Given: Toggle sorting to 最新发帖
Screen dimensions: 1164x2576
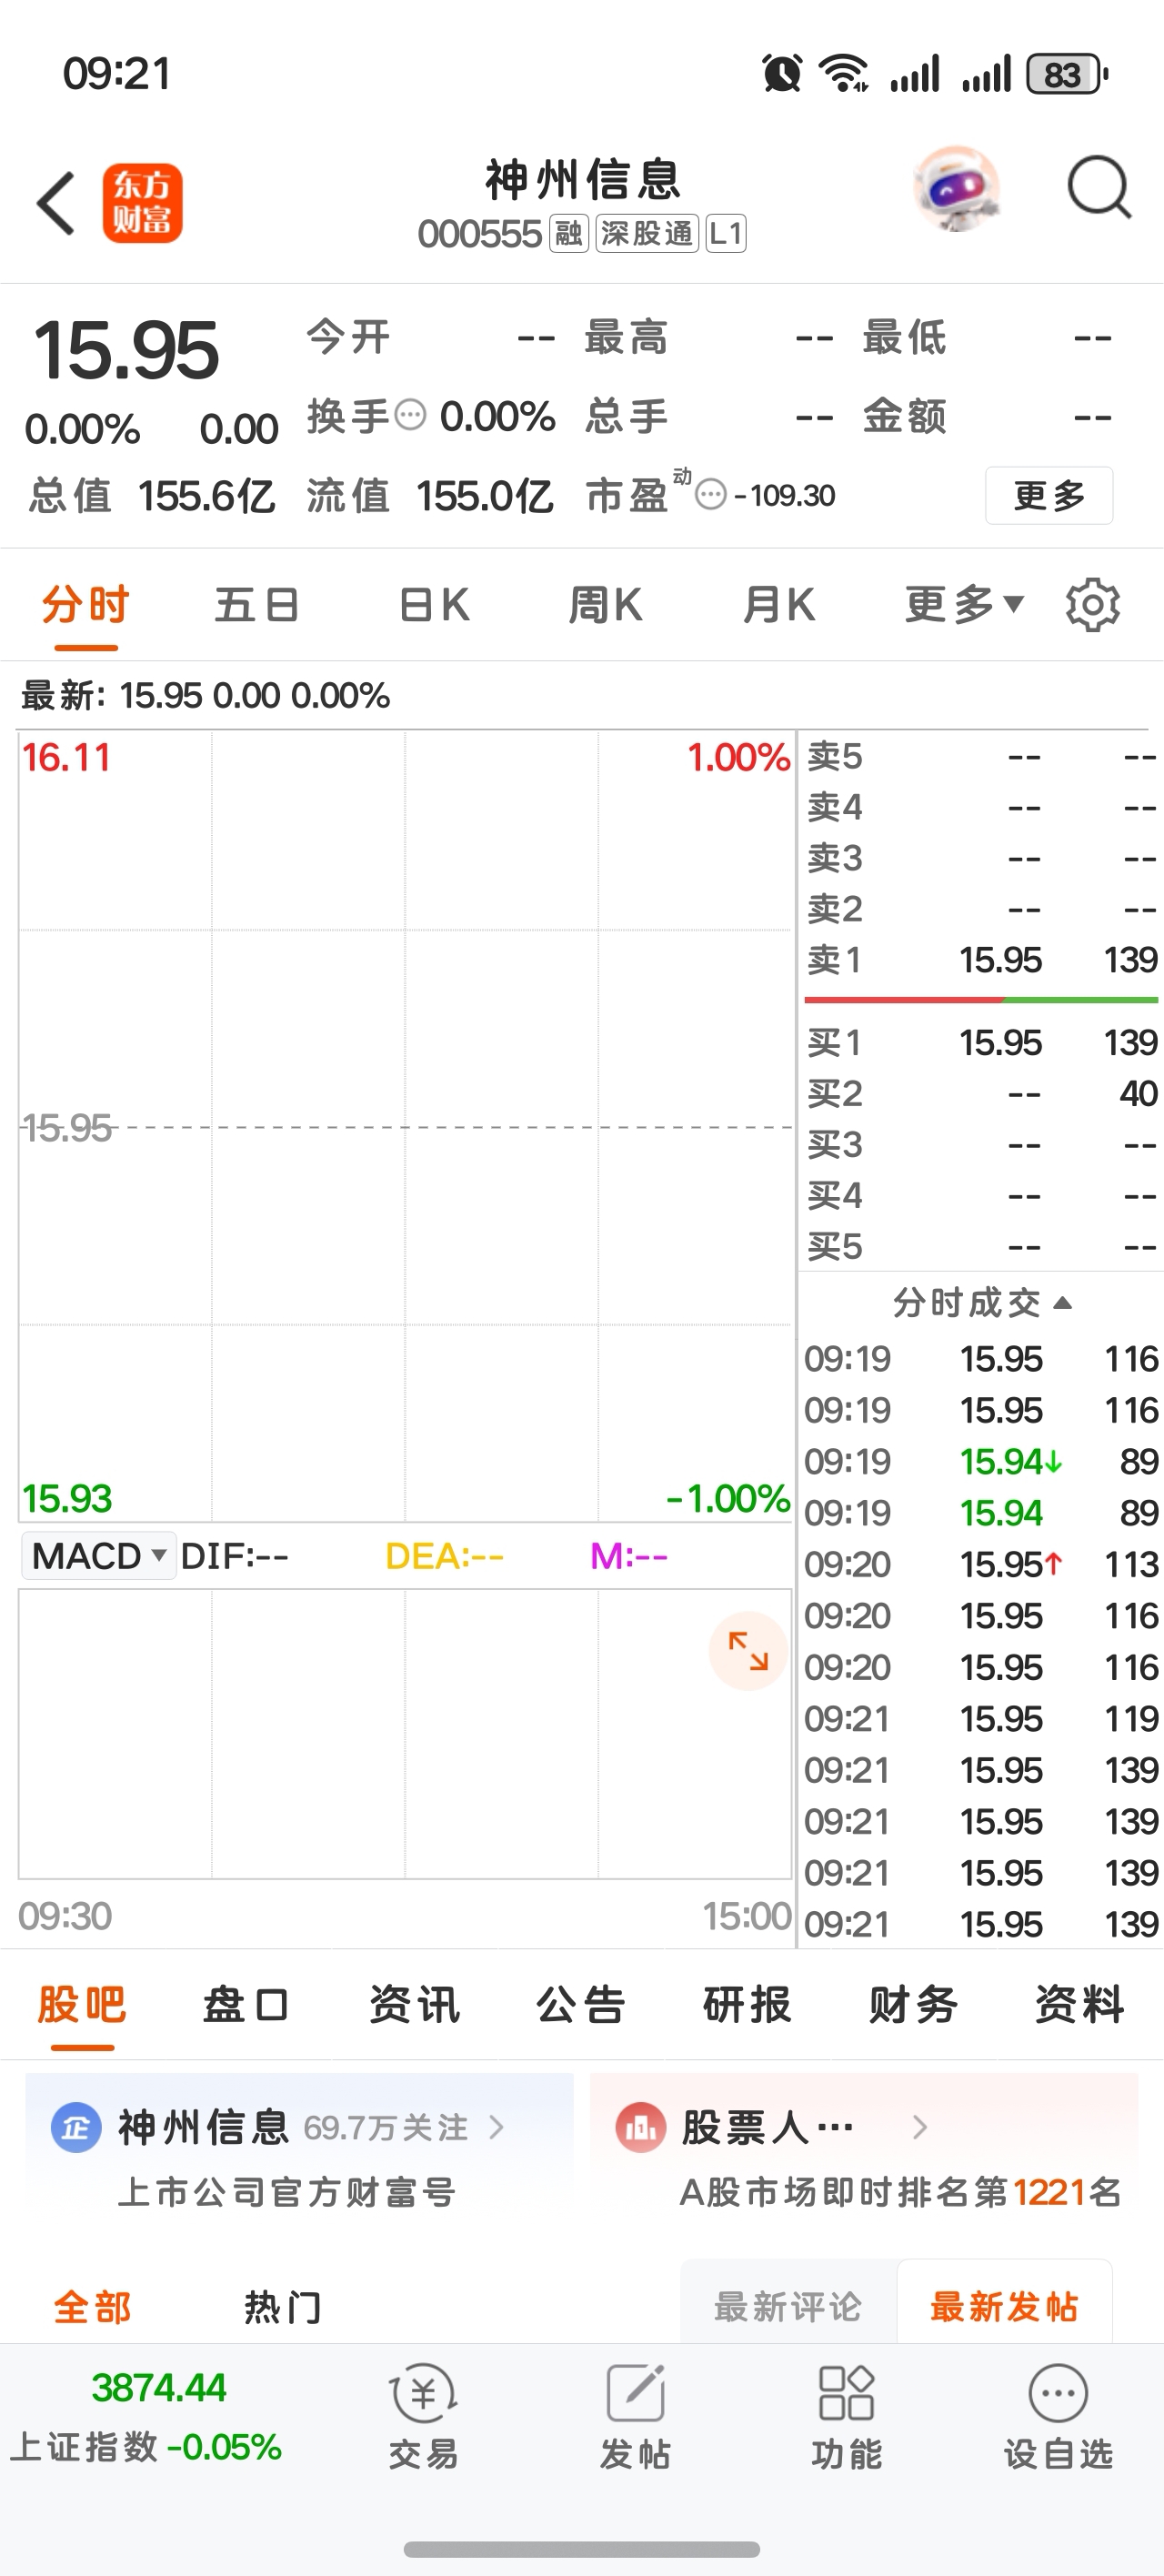Looking at the screenshot, I should pyautogui.click(x=1004, y=2307).
